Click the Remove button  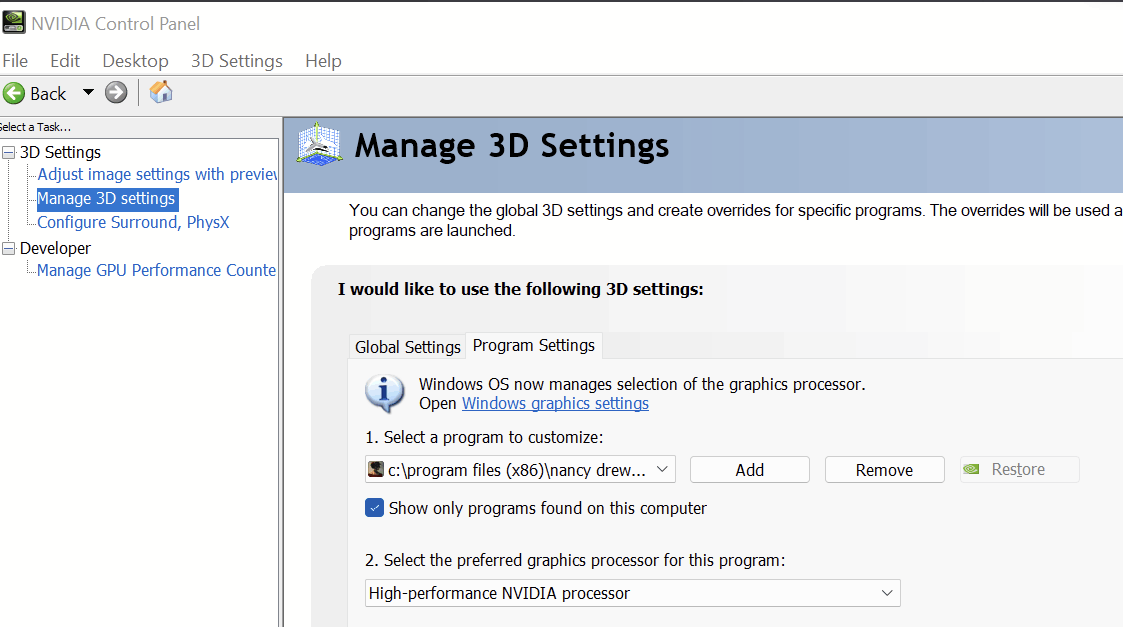884,469
